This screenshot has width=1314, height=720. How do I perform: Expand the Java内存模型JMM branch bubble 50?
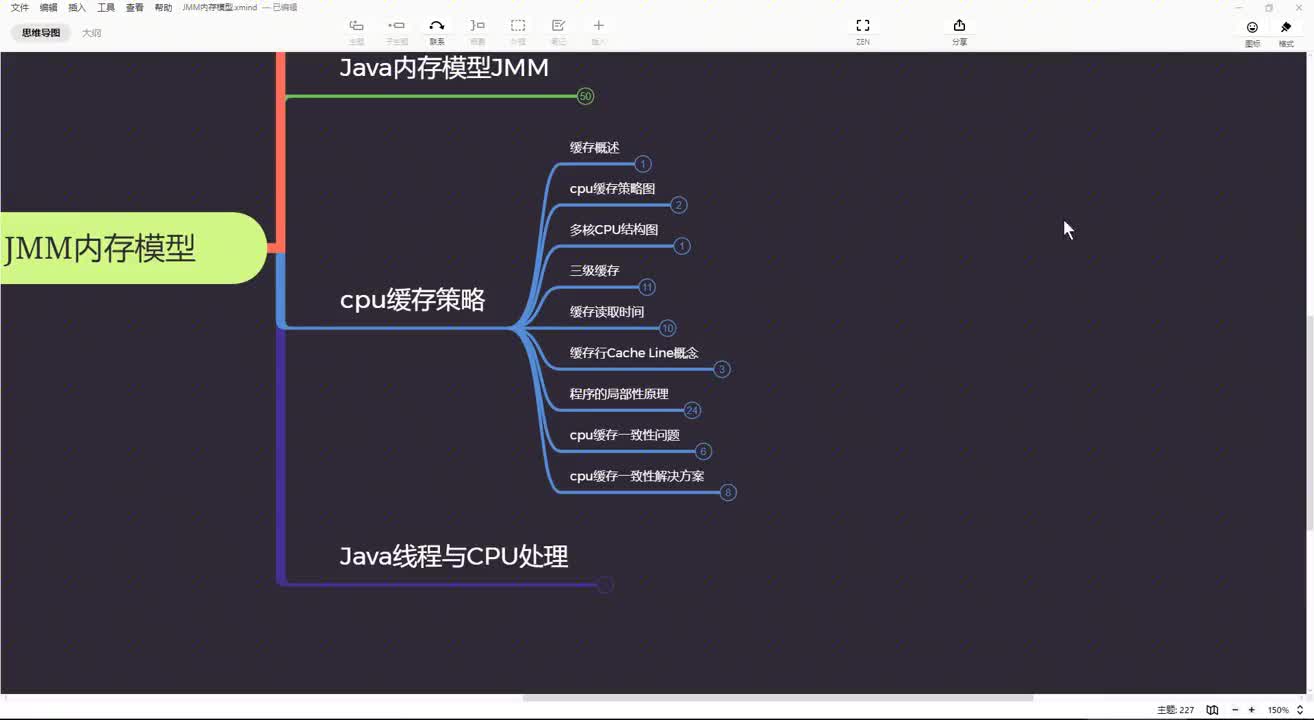[585, 96]
